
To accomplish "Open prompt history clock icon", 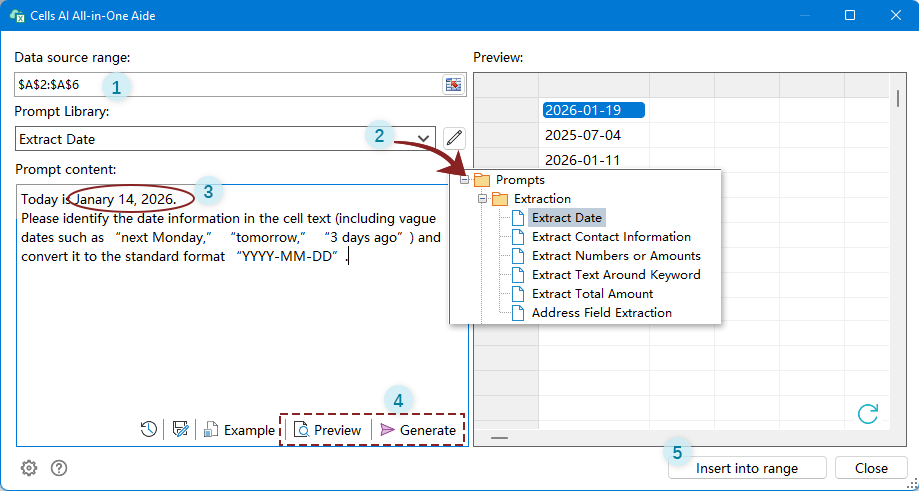I will (149, 429).
